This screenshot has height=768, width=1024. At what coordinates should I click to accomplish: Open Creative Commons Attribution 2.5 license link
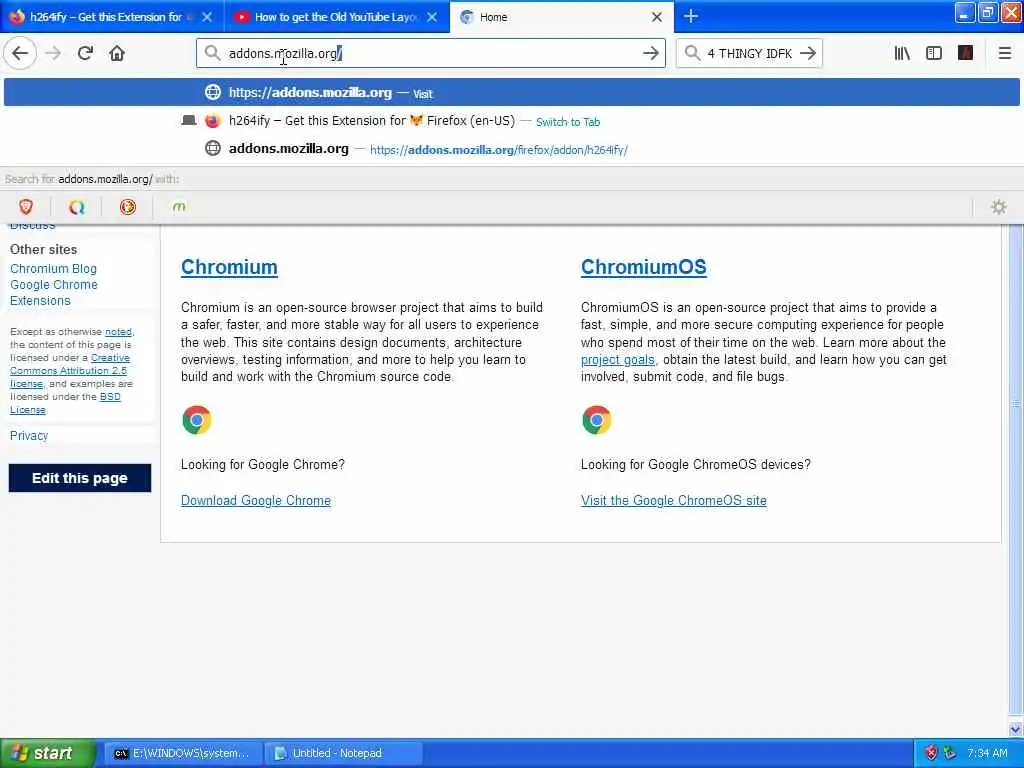pyautogui.click(x=70, y=370)
